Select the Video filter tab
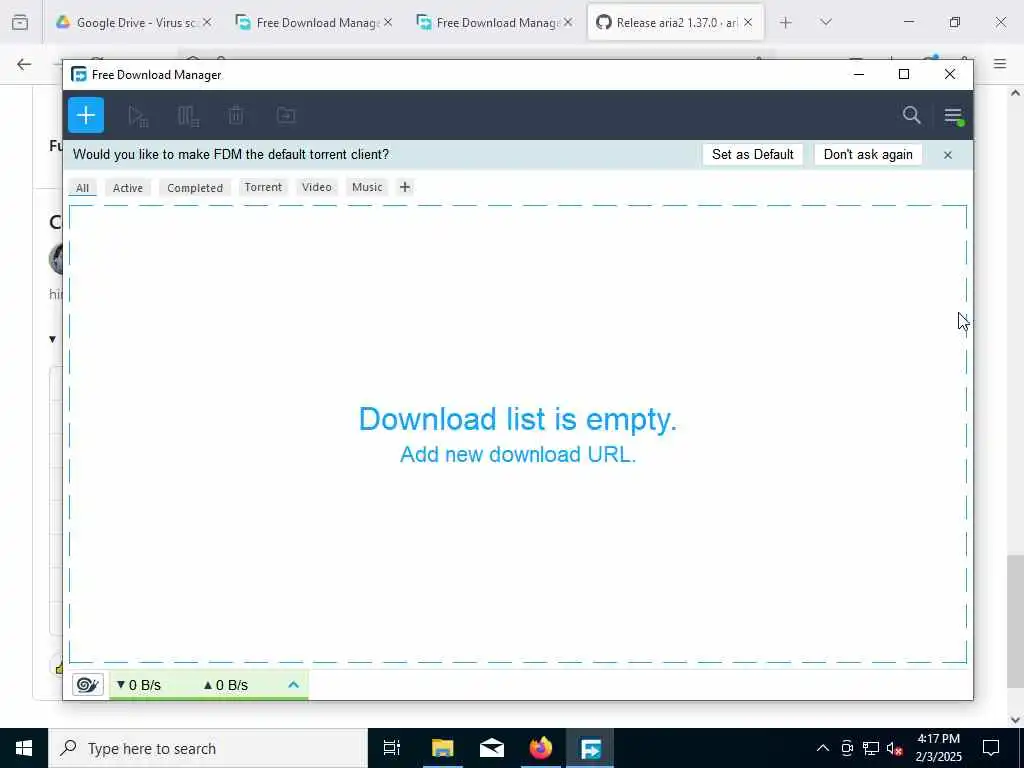Image resolution: width=1024 pixels, height=768 pixels. (x=317, y=187)
